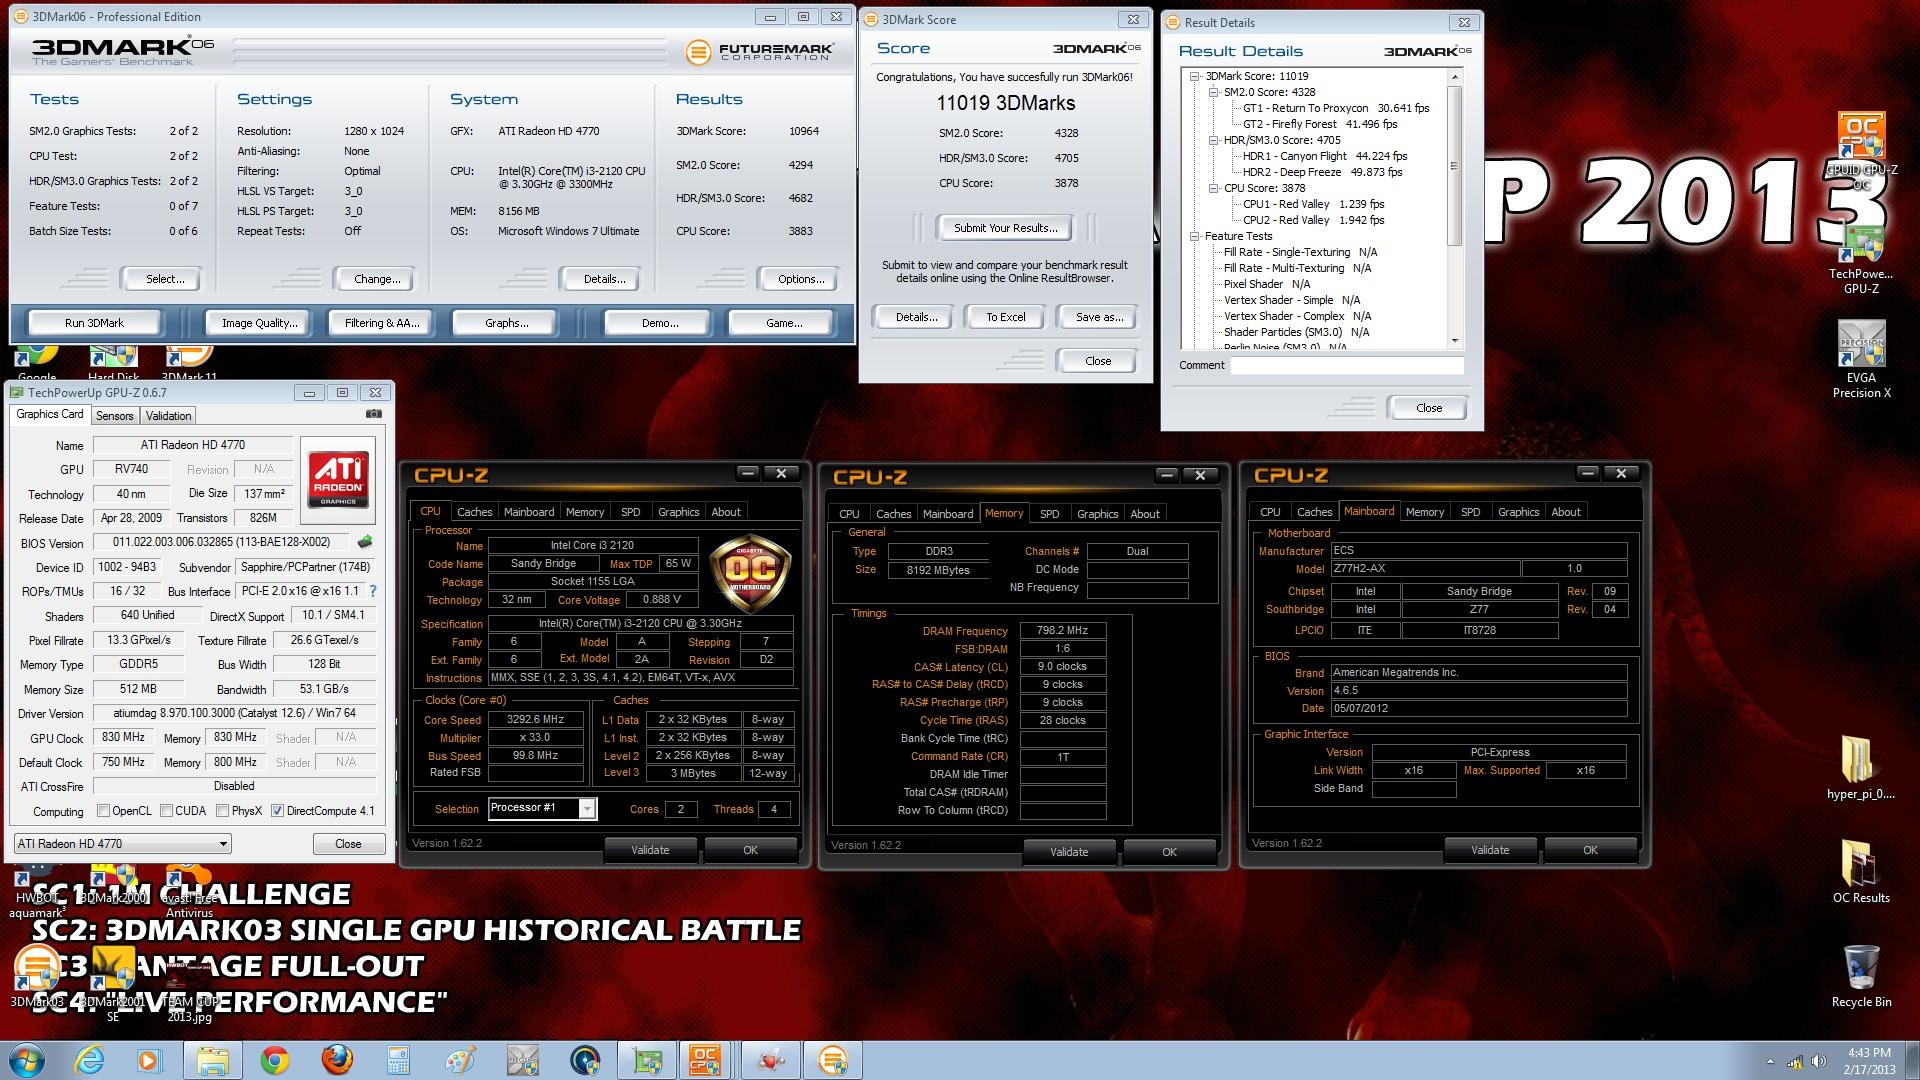Launch Firefox from the taskbar
Screen dimensions: 1920x1080
click(337, 1060)
